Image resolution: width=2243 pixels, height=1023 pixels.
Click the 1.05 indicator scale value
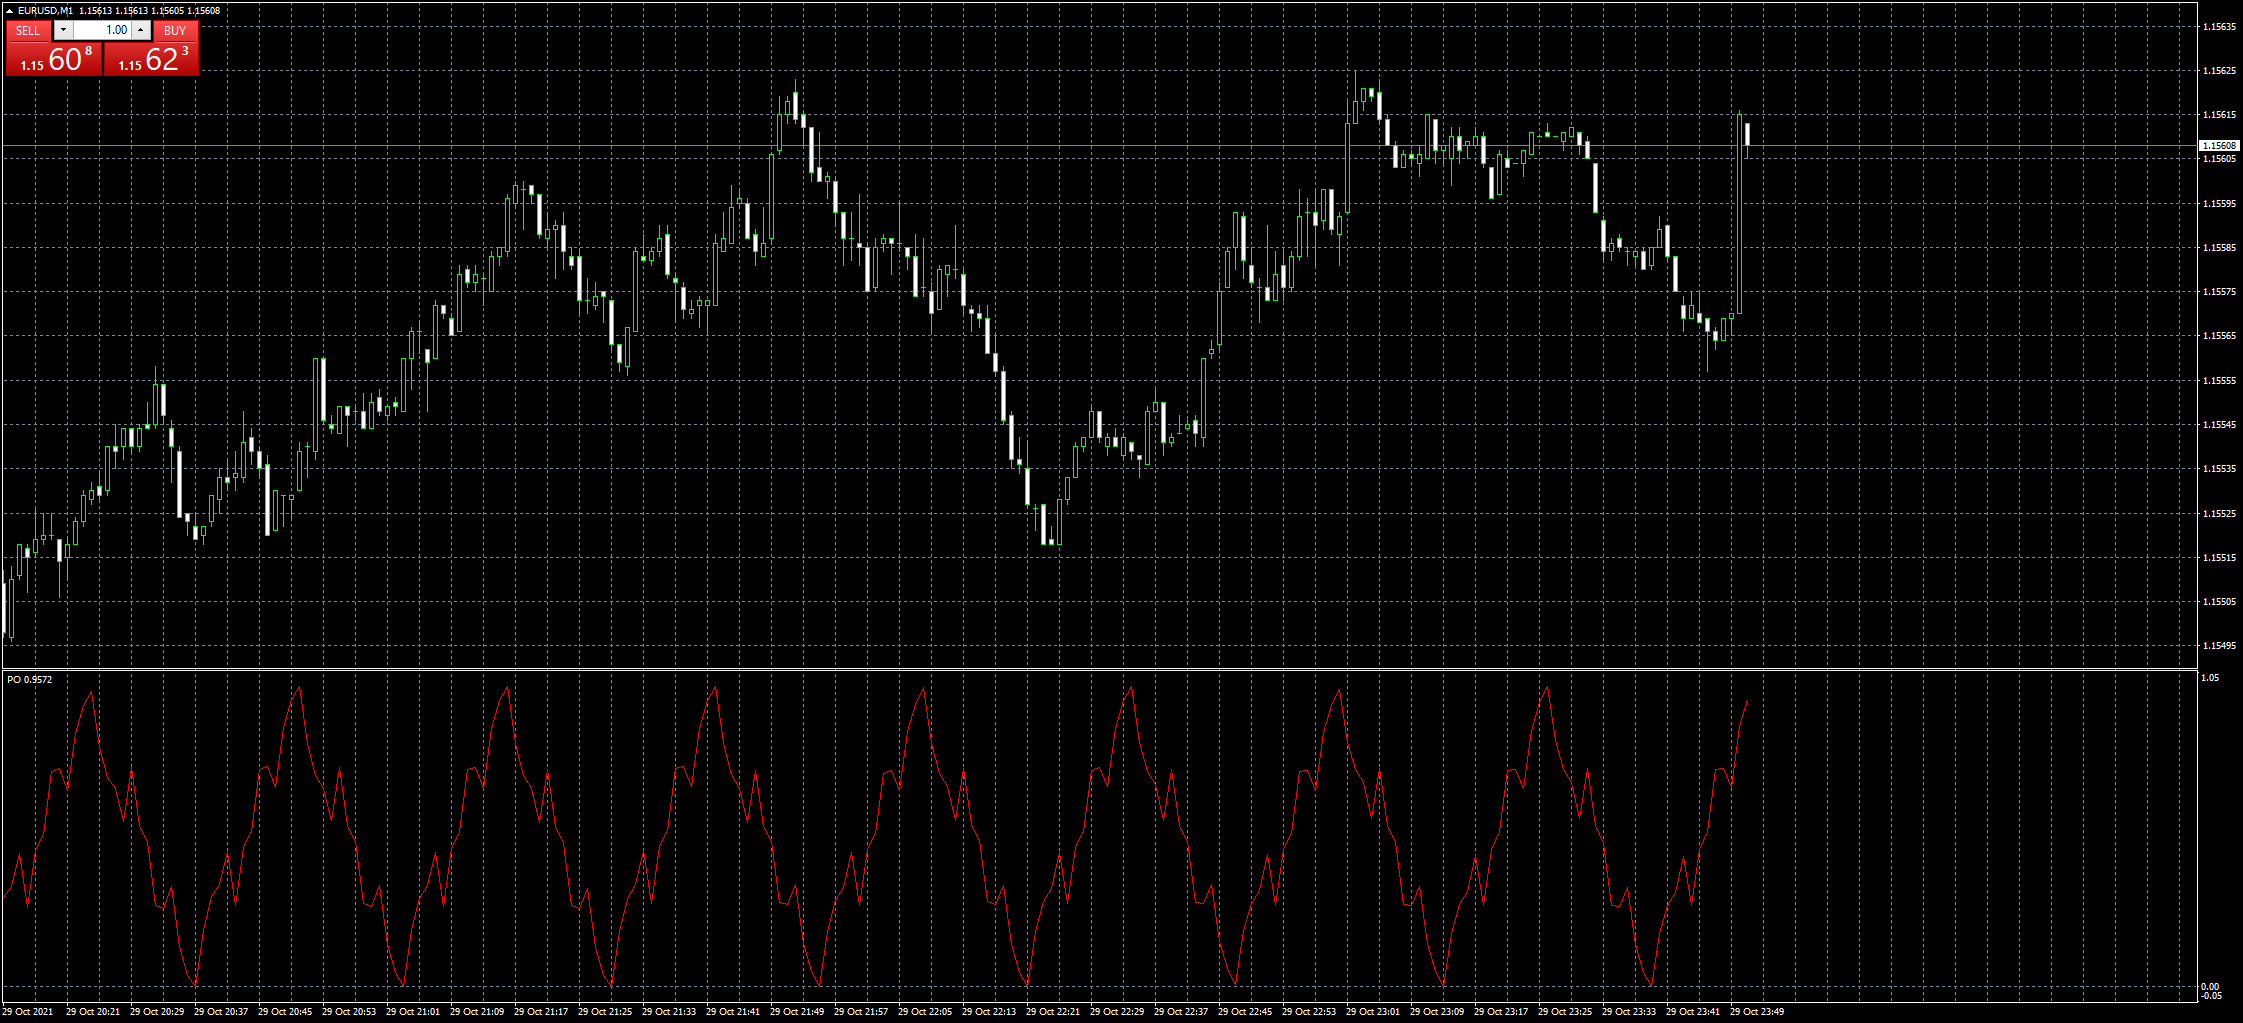pos(2210,678)
